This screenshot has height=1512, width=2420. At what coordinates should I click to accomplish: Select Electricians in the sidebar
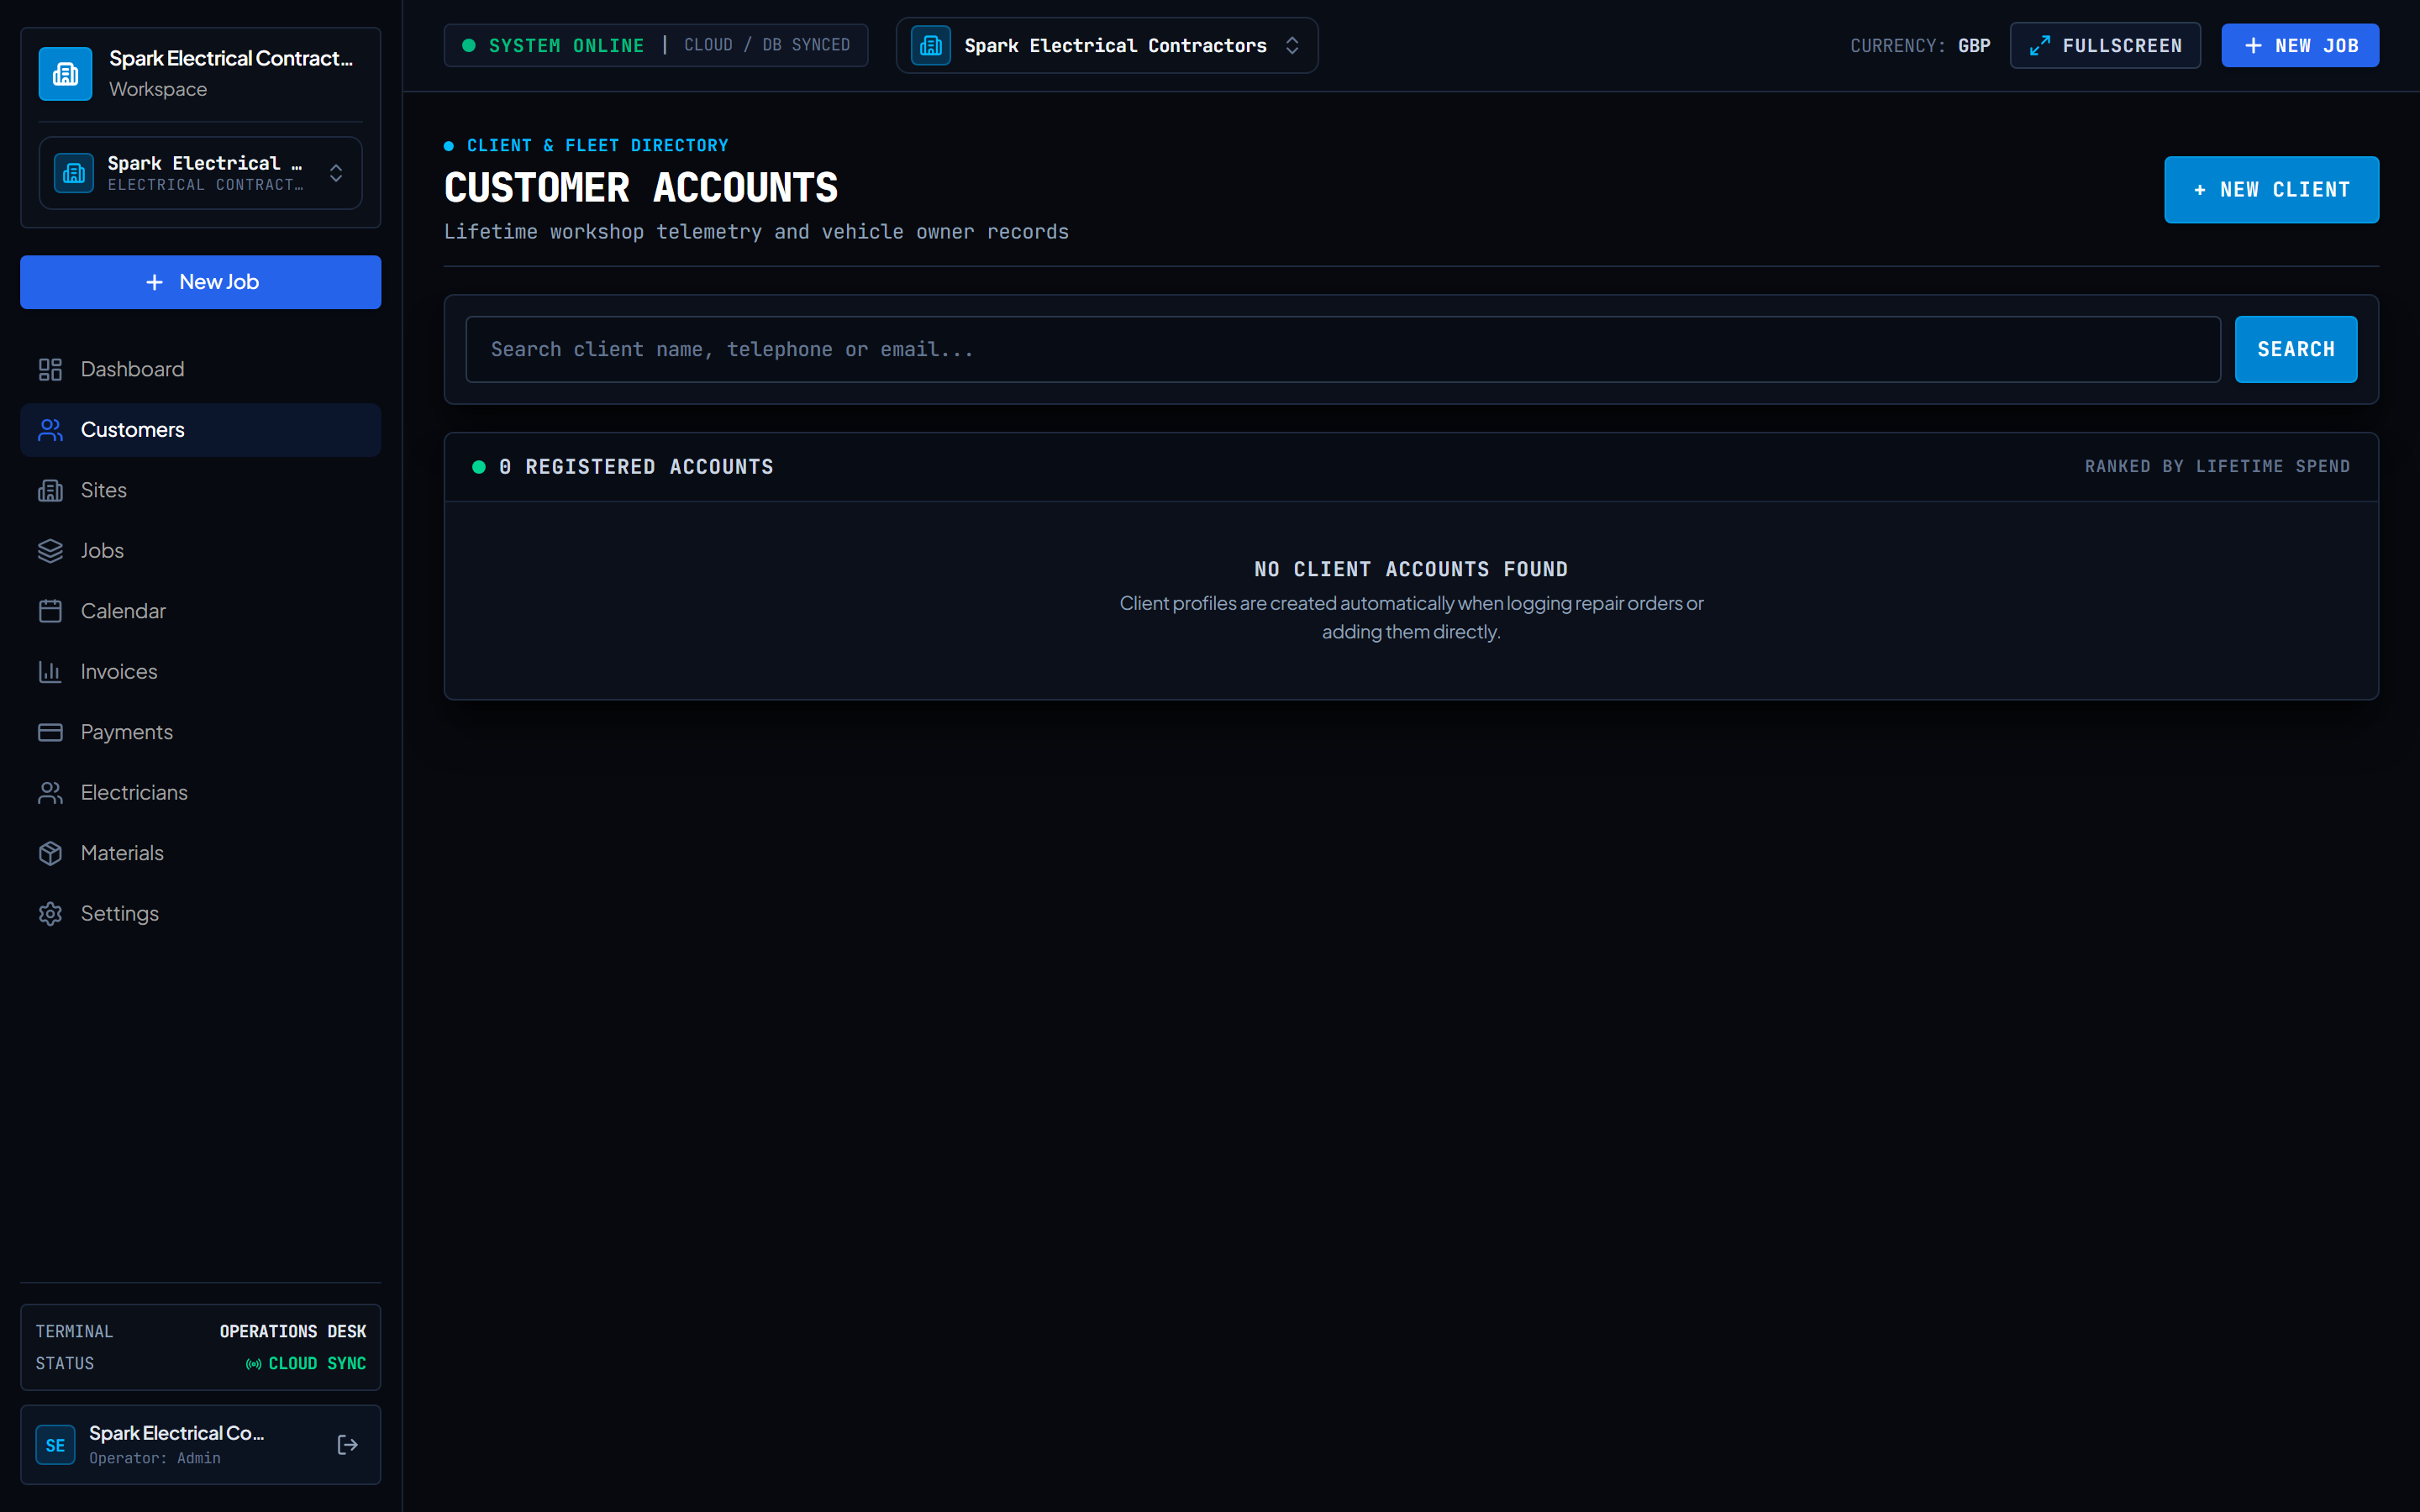click(200, 793)
